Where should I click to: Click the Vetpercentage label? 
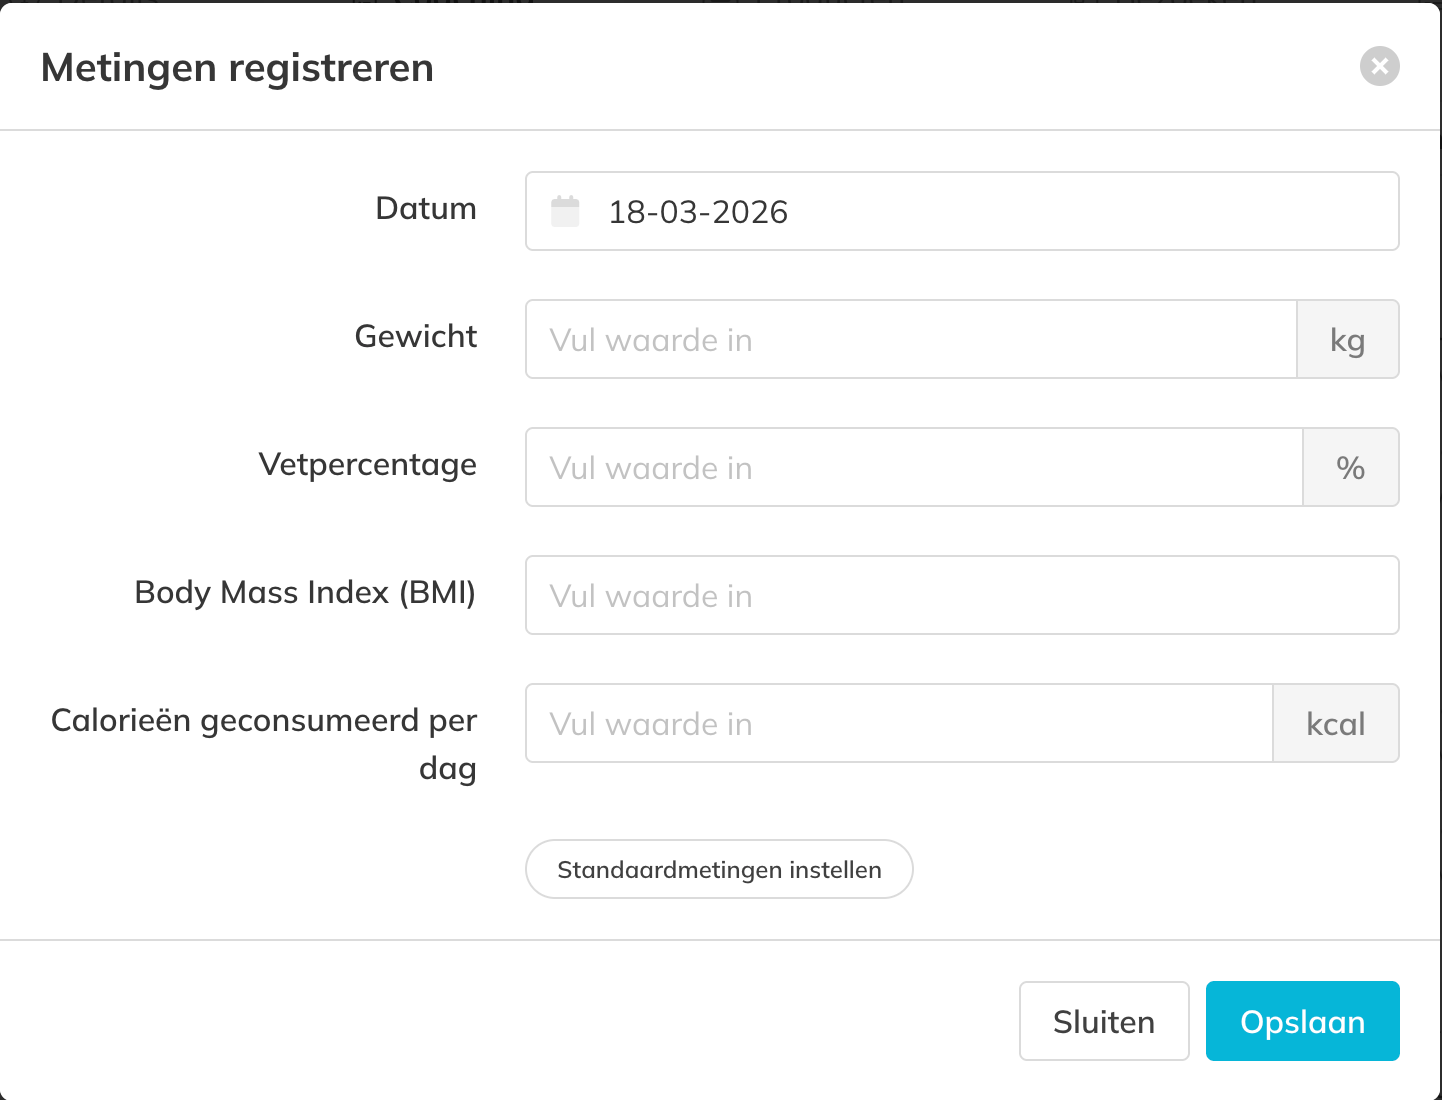click(x=368, y=464)
